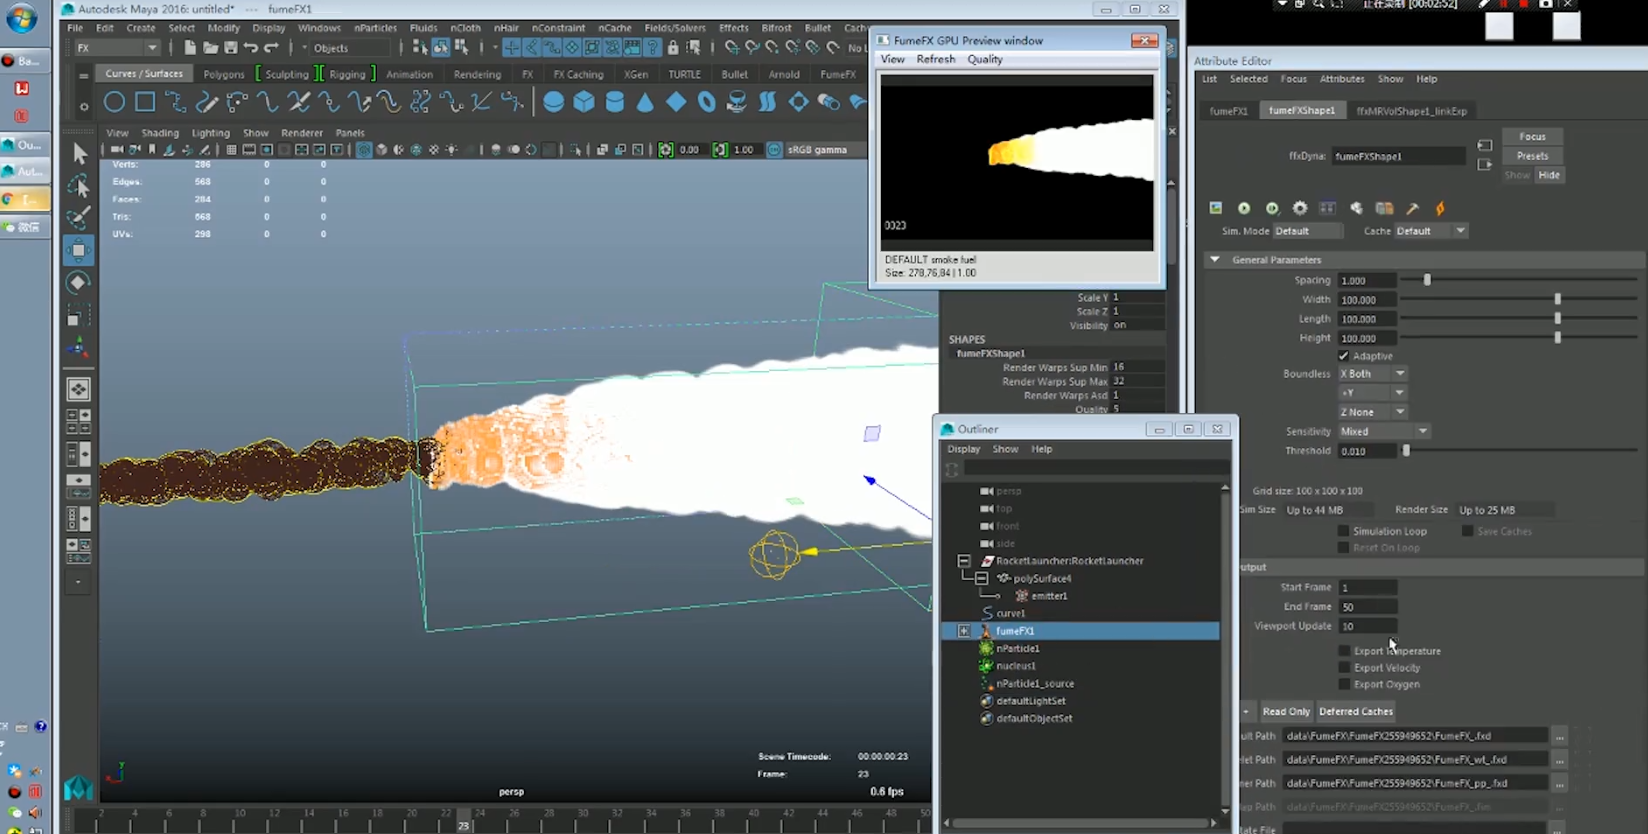This screenshot has height=834, width=1648.
Task: Click the Hide button in Attribute Editor
Action: (x=1549, y=175)
